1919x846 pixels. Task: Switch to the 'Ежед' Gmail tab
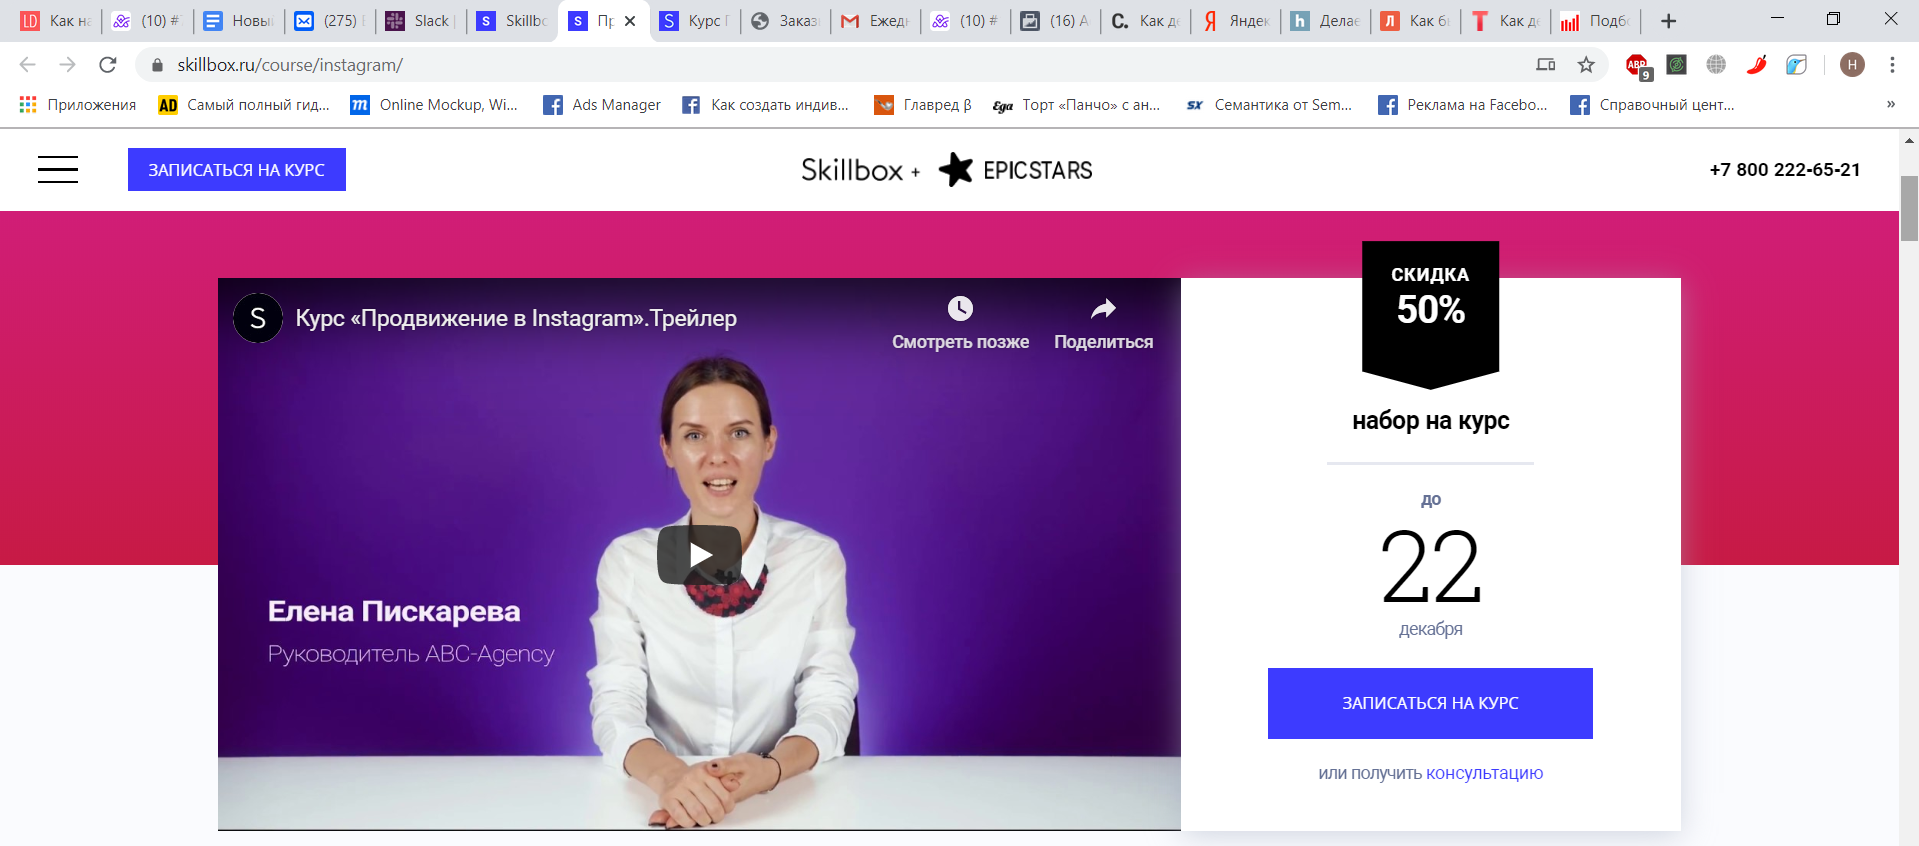pos(876,21)
